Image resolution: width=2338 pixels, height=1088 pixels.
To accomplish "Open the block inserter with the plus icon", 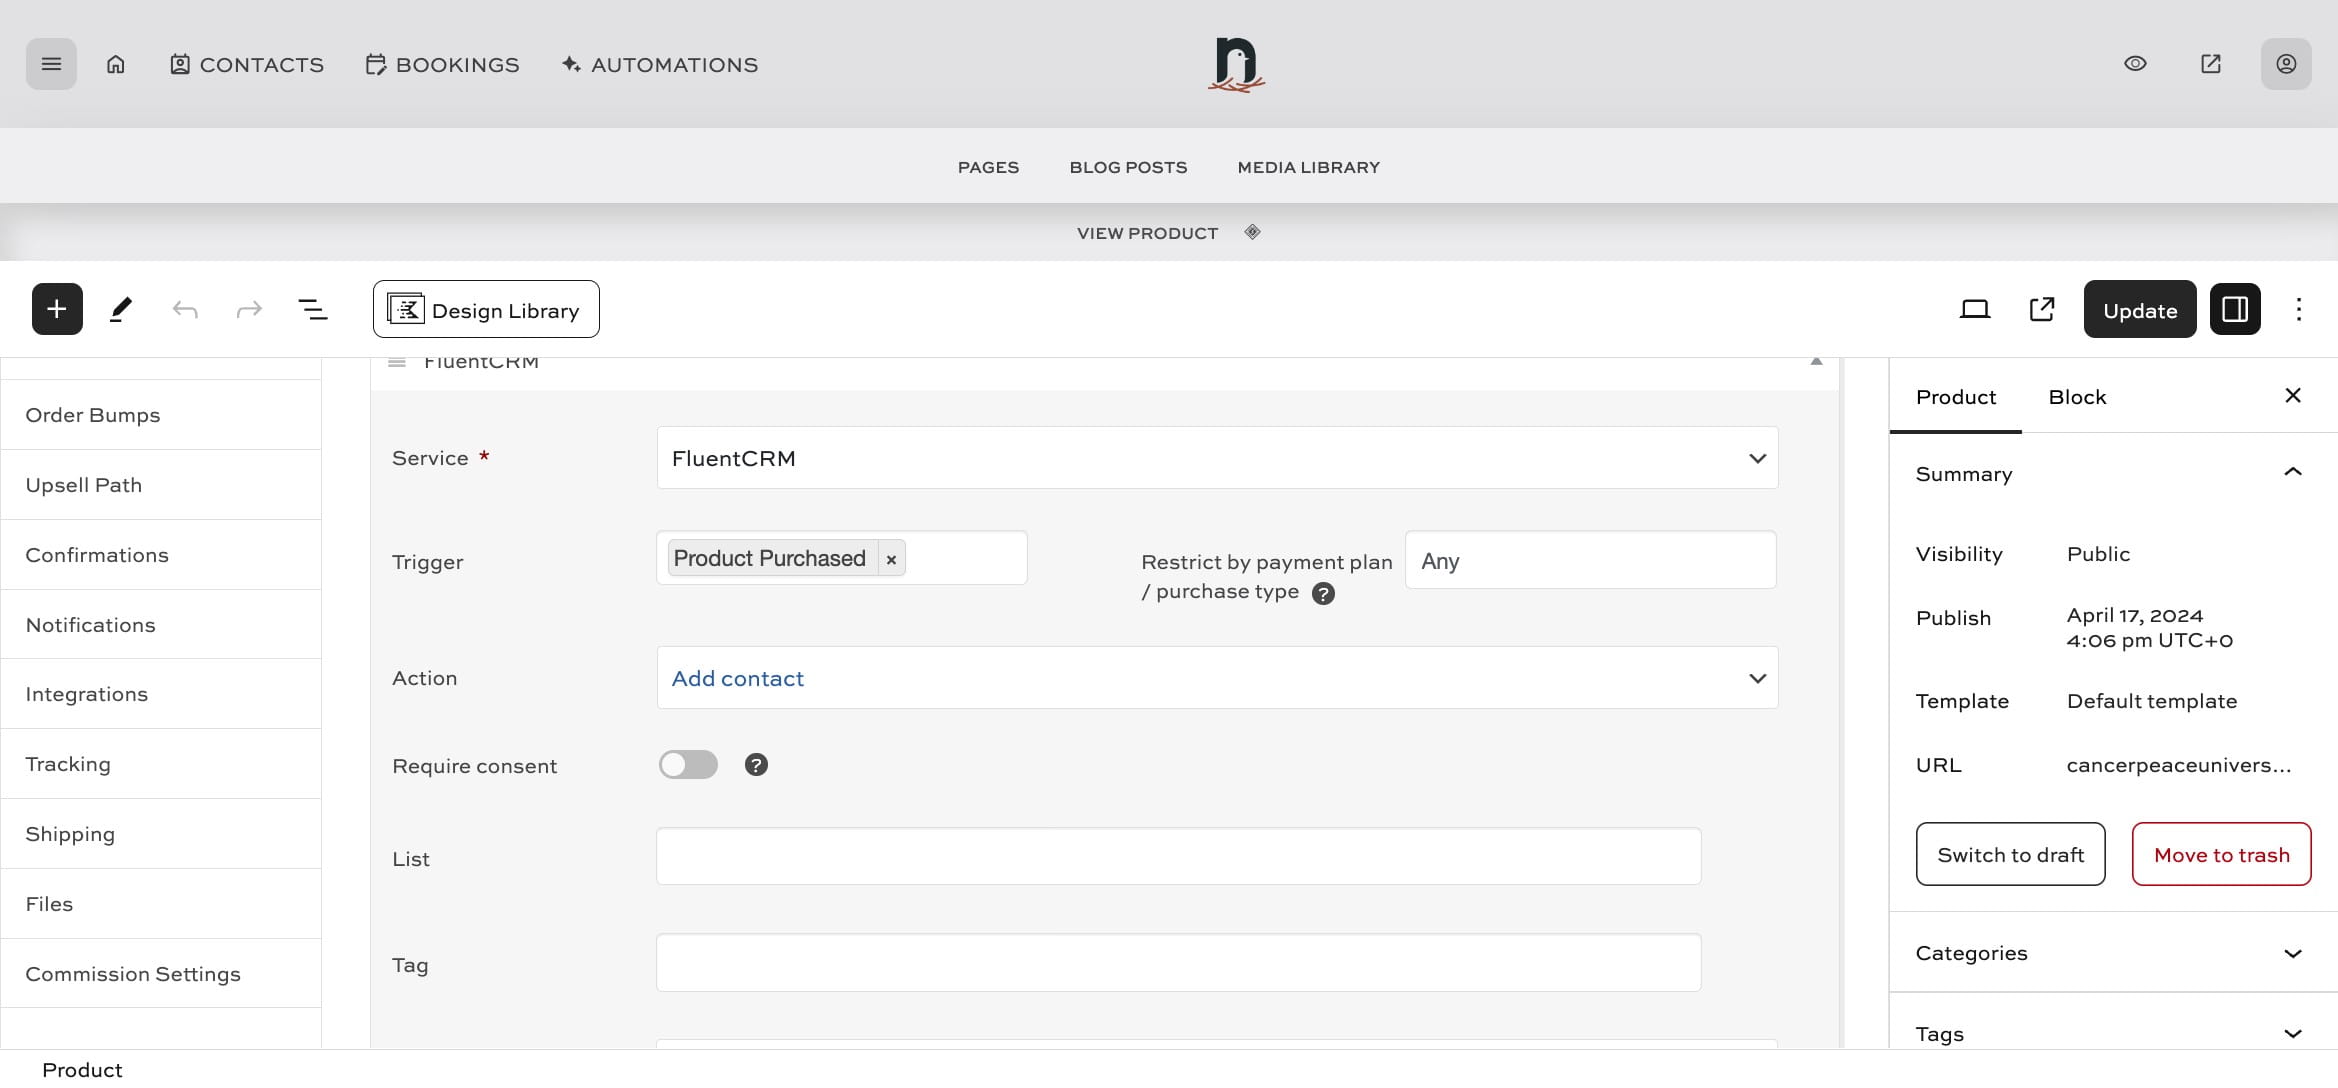I will tap(56, 309).
